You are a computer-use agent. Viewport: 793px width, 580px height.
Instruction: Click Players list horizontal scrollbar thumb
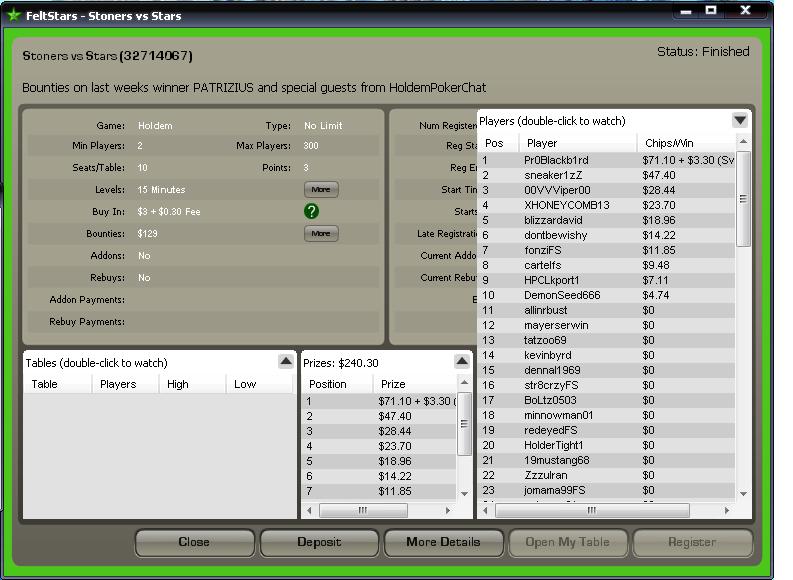click(x=592, y=511)
